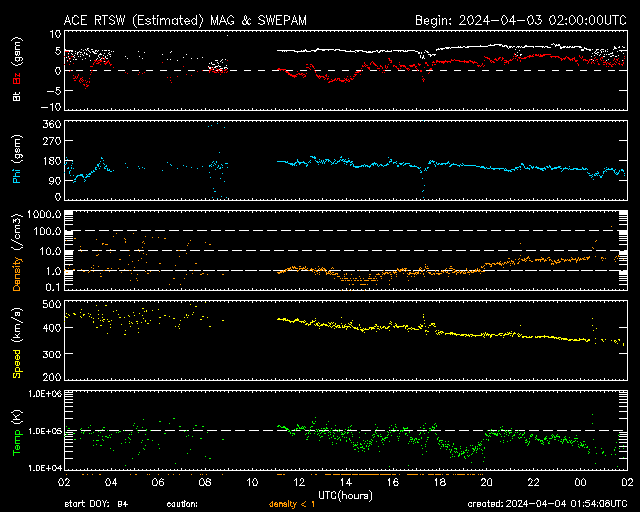Click the '1.0E+06' temperature tick label

pyautogui.click(x=45, y=394)
